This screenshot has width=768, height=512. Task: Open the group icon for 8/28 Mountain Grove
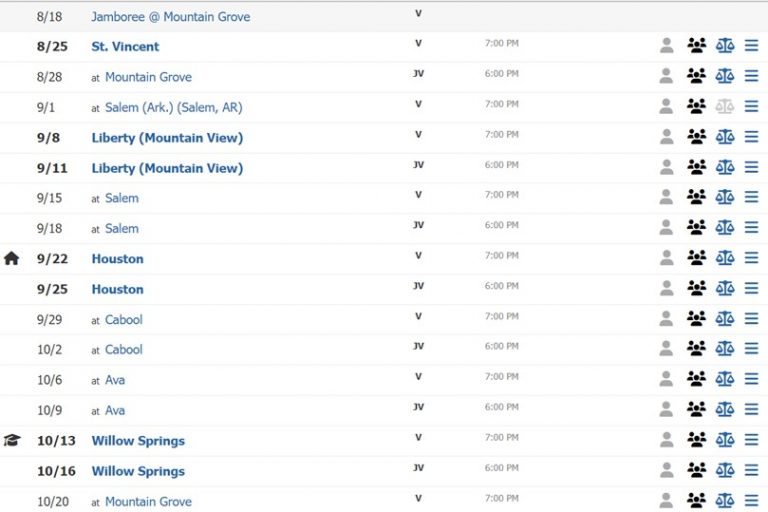[x=696, y=76]
